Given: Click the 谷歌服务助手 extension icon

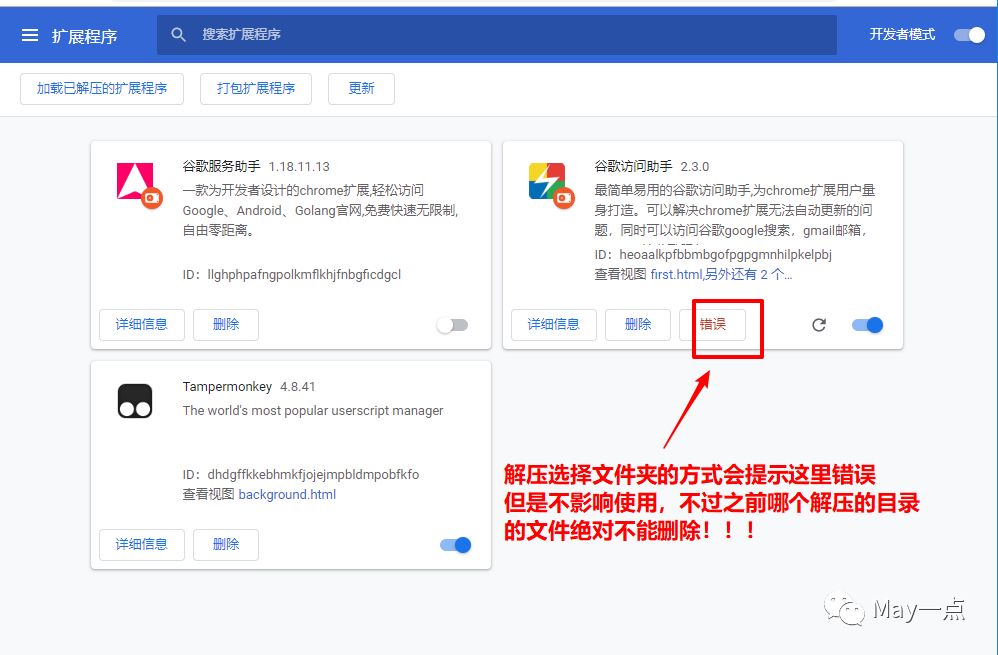Looking at the screenshot, I should (x=138, y=184).
